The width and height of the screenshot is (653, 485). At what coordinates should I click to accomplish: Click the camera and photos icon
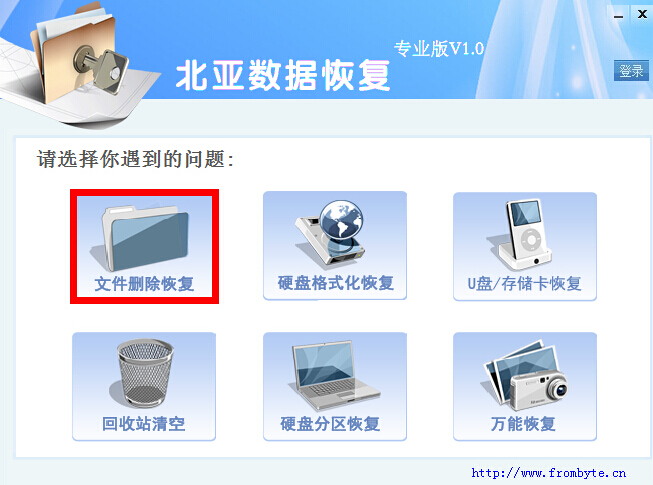coord(526,375)
